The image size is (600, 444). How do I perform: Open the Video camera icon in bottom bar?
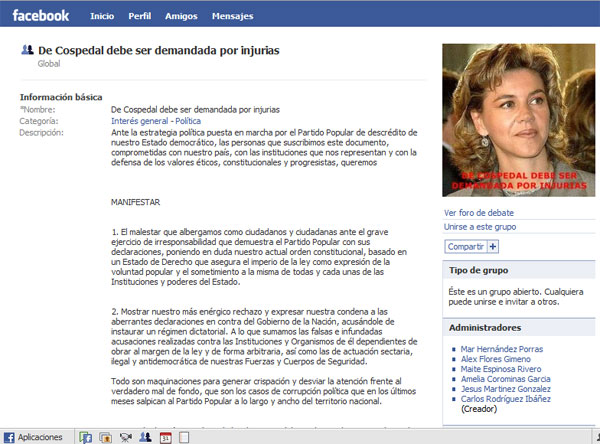point(126,437)
